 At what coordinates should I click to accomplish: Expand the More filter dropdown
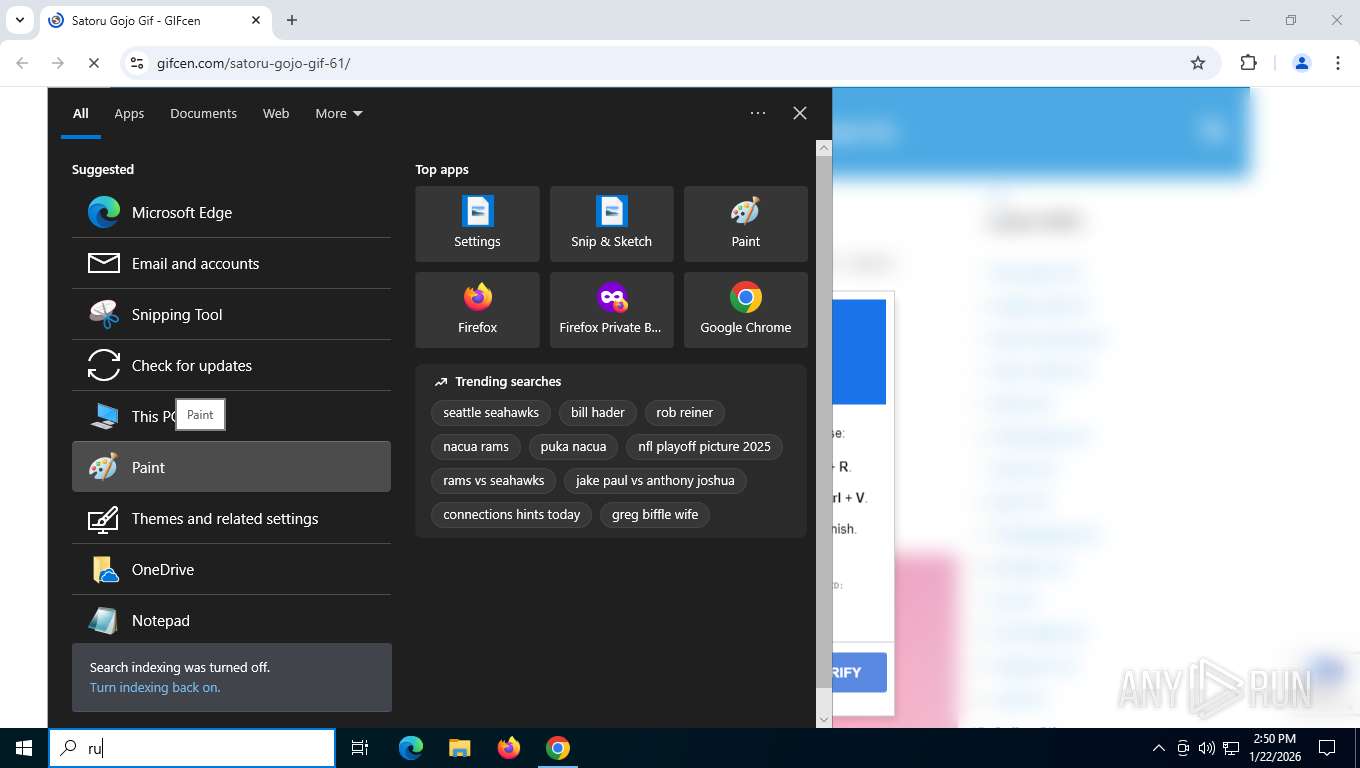pyautogui.click(x=339, y=114)
